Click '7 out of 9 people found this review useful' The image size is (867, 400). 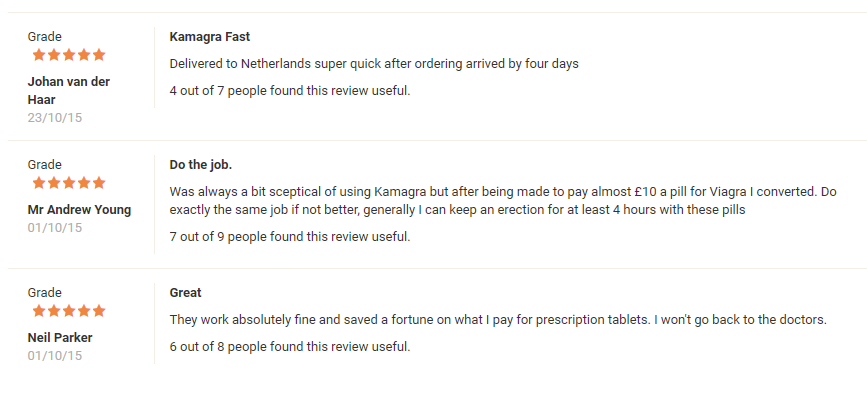coord(290,237)
